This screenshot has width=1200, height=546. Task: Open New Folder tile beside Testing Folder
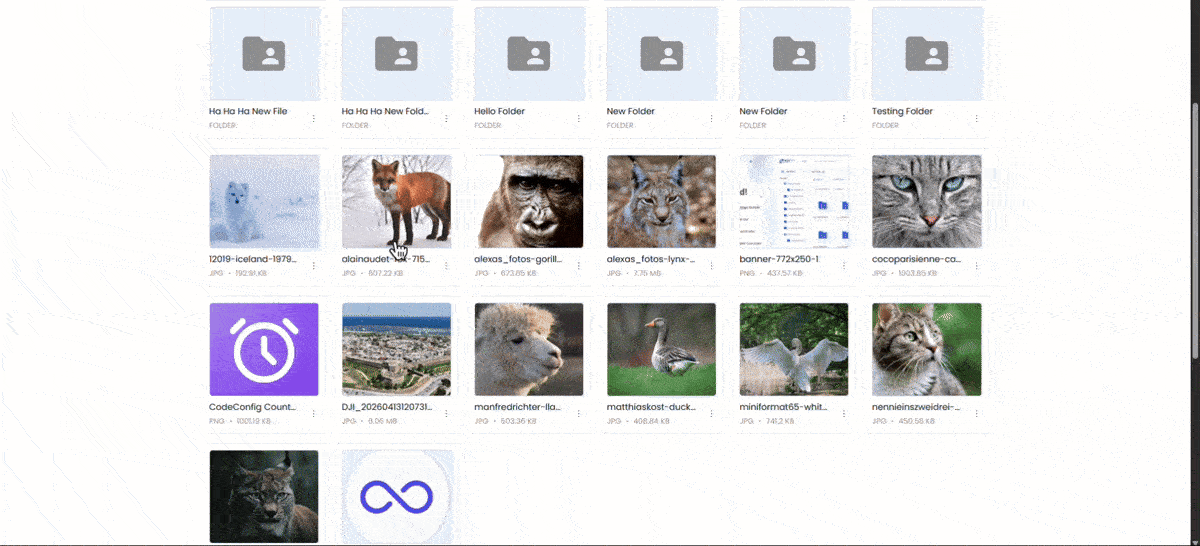tap(794, 53)
